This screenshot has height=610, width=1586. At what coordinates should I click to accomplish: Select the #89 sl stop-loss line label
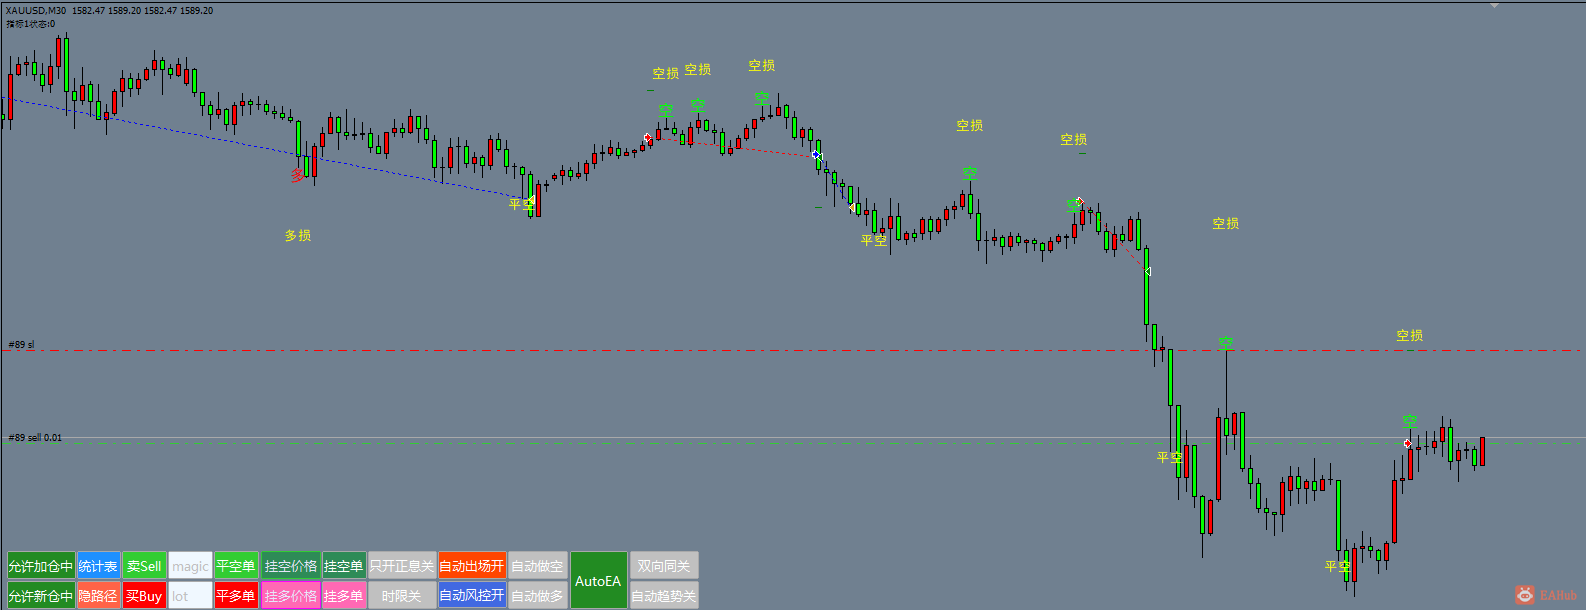[x=21, y=344]
